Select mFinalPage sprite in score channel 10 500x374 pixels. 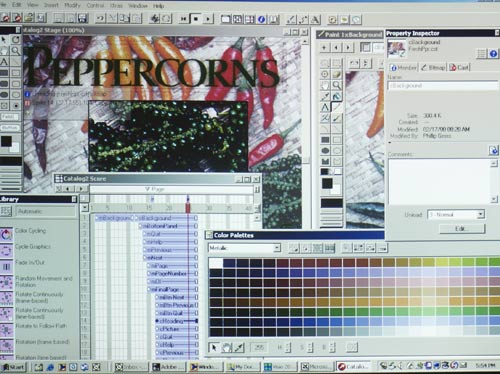(173, 289)
